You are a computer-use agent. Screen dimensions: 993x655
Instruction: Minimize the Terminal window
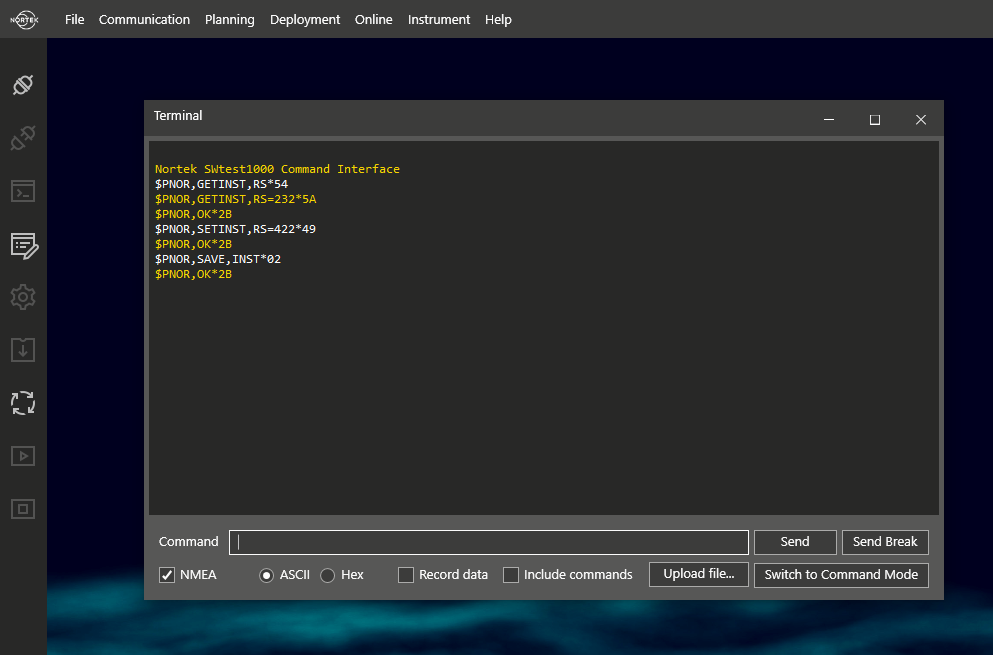[x=829, y=119]
